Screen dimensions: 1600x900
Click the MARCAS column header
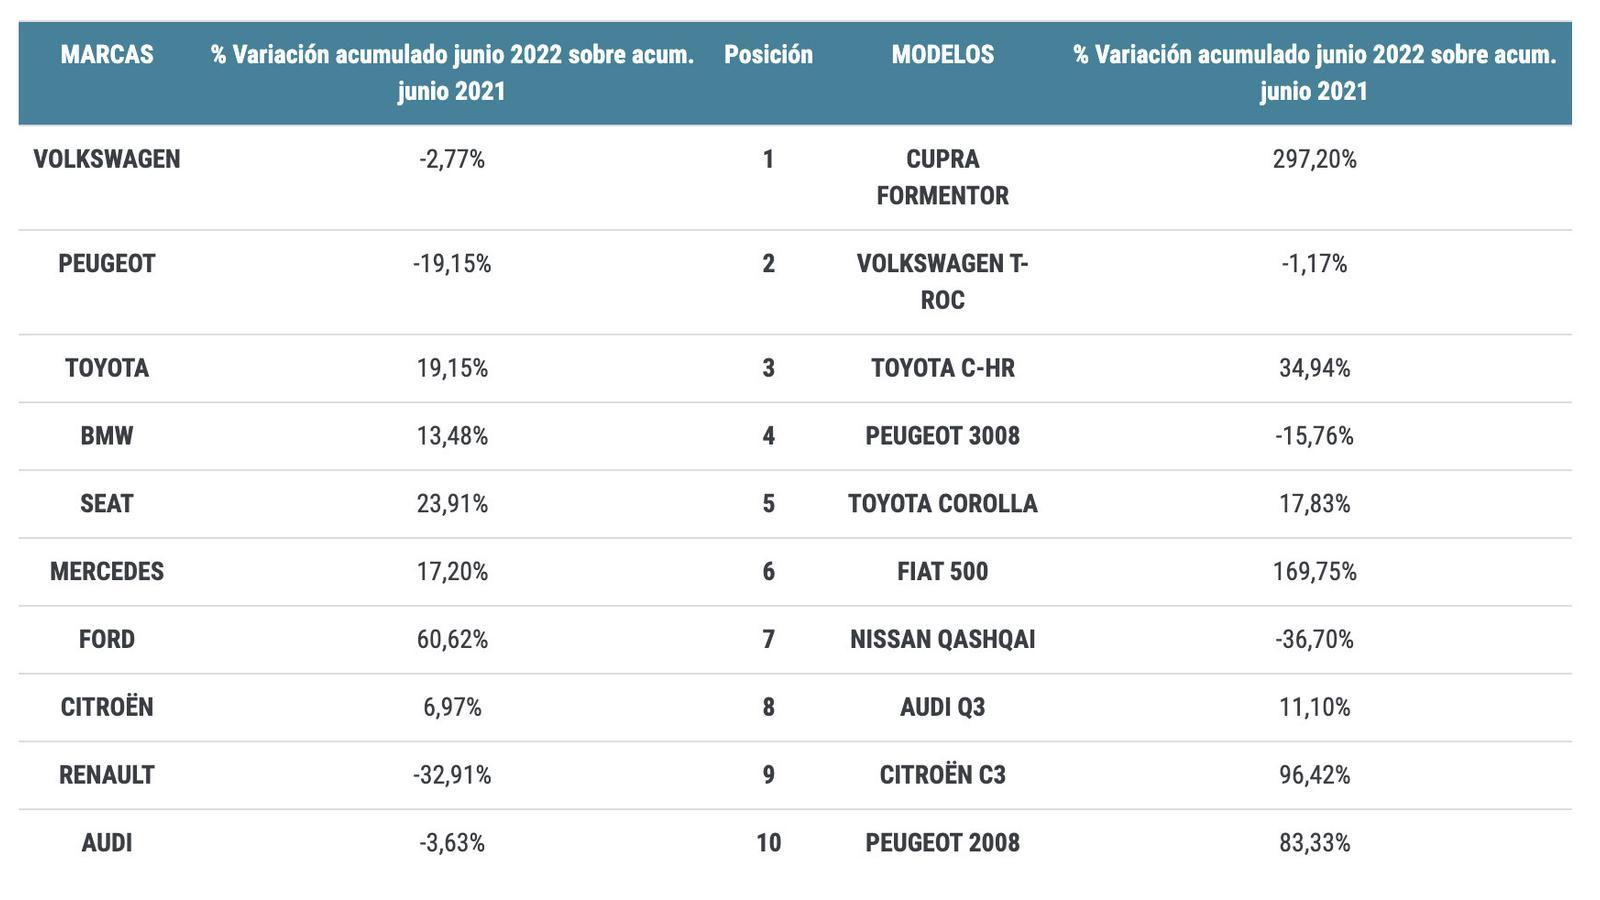(x=107, y=54)
